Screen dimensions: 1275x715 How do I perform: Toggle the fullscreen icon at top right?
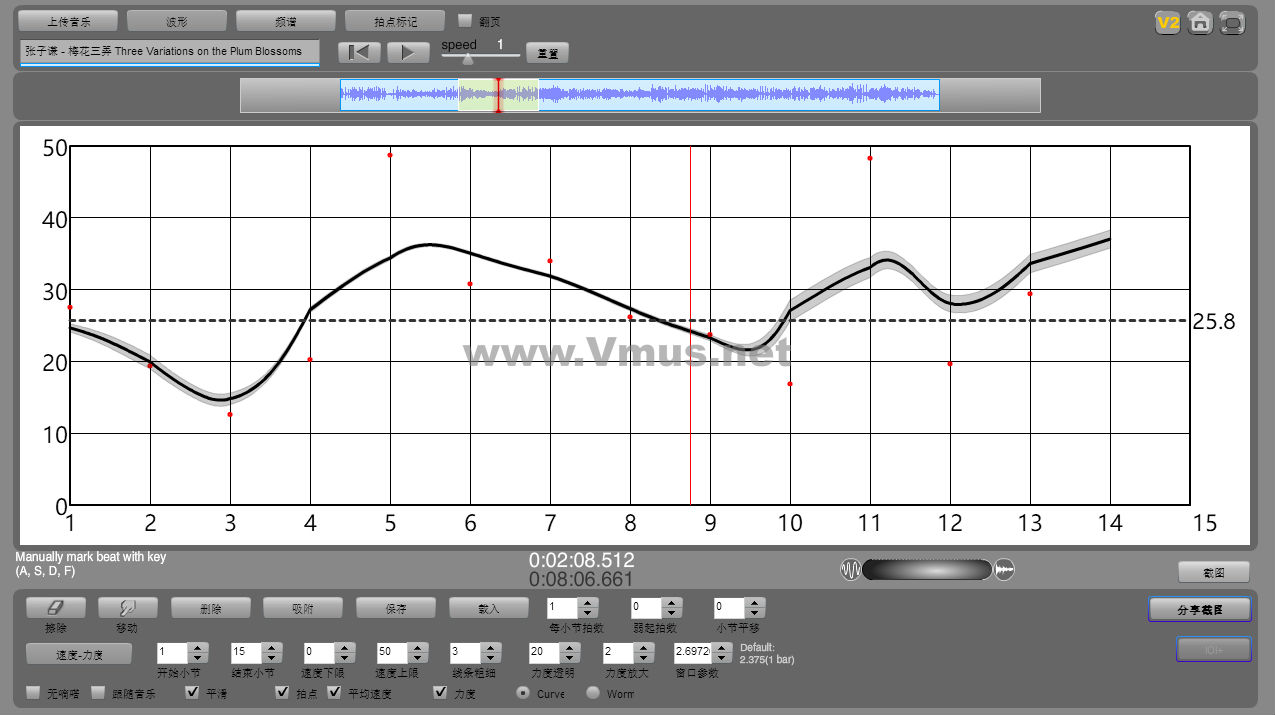pos(1233,23)
